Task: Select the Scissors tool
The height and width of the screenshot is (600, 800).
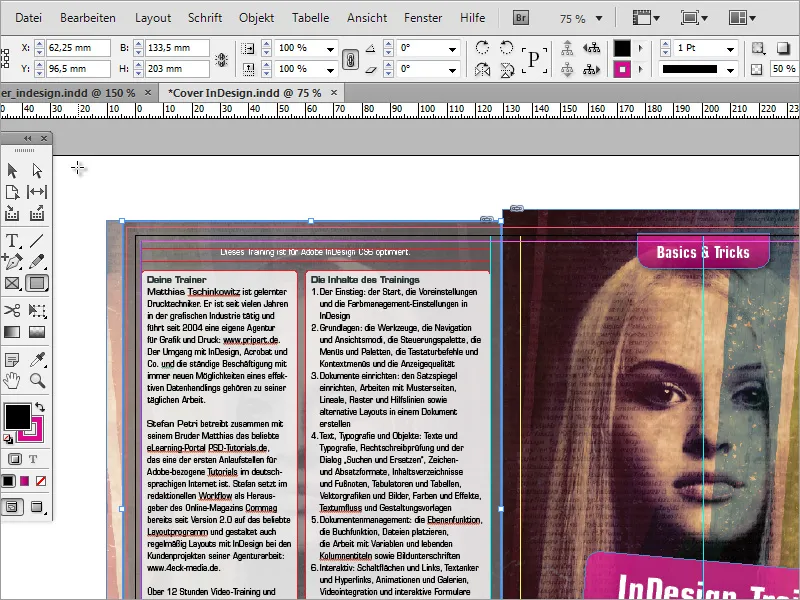Action: pyautogui.click(x=12, y=310)
